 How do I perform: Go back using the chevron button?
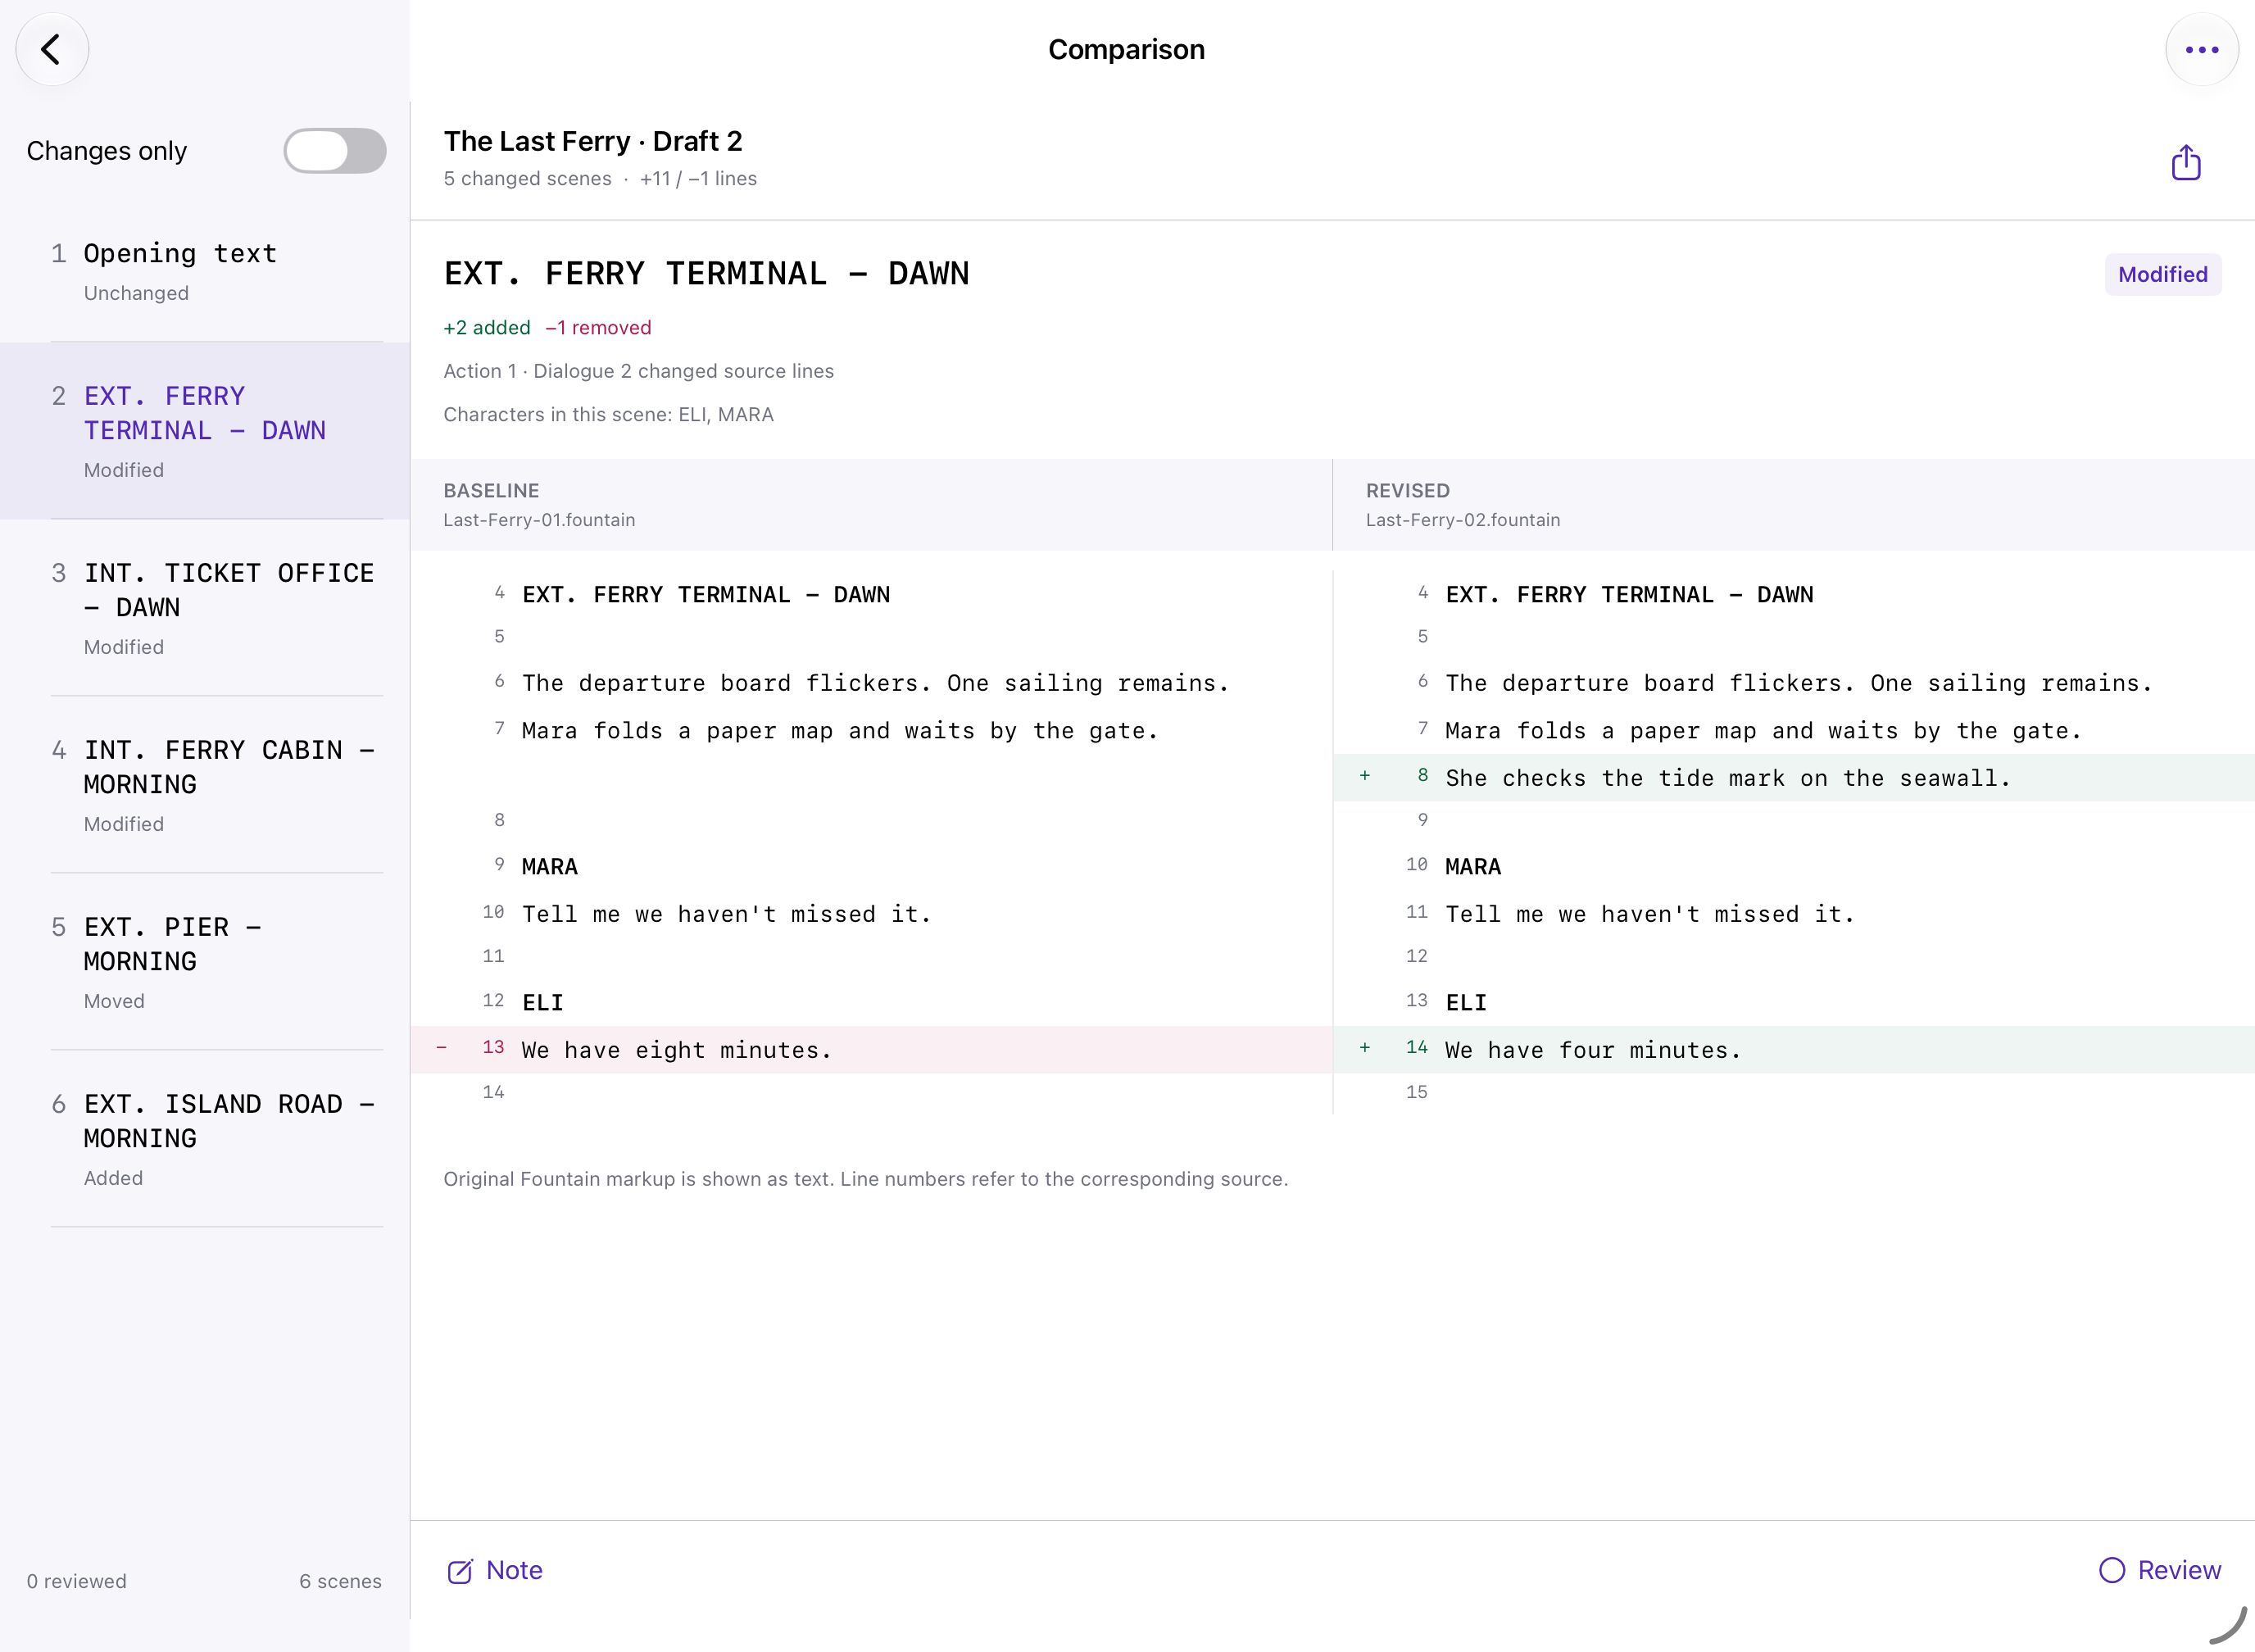coord(52,49)
